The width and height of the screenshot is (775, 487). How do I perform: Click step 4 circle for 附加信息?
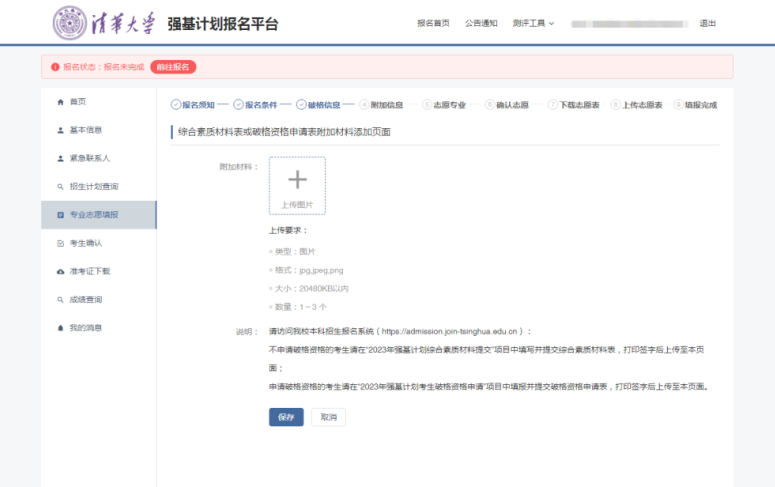click(364, 104)
